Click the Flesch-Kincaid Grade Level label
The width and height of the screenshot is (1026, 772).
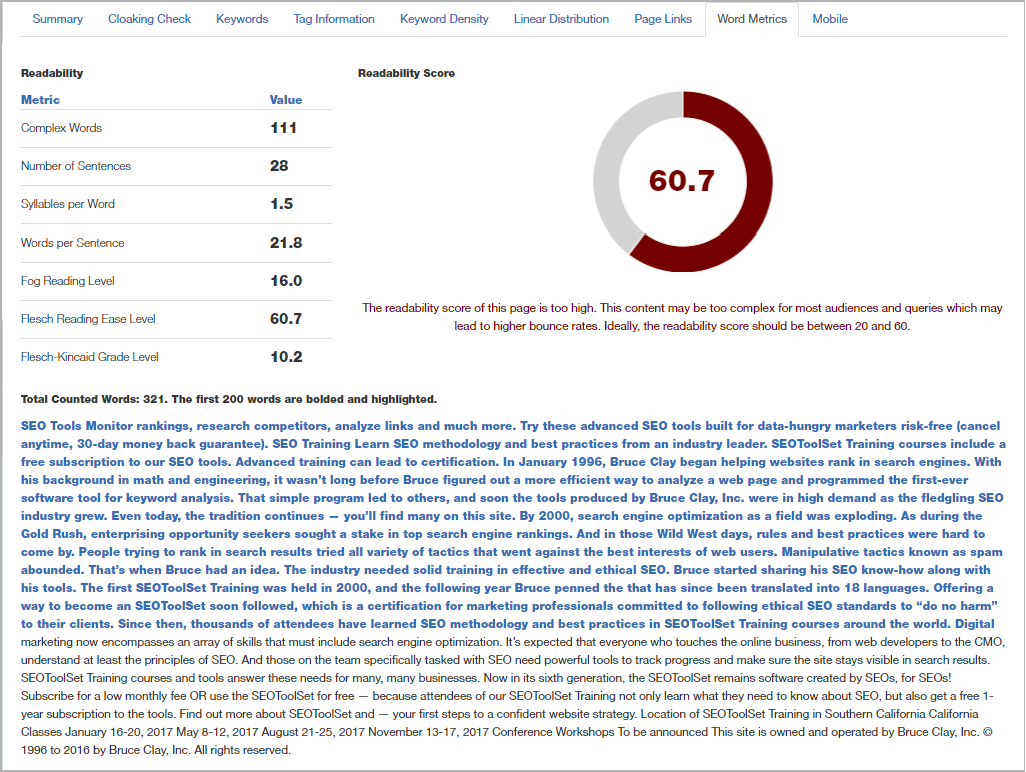click(x=90, y=357)
